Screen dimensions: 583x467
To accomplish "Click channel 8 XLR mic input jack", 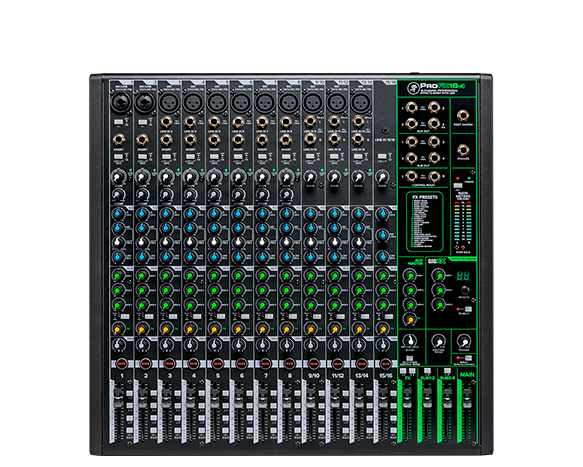I will pyautogui.click(x=289, y=102).
